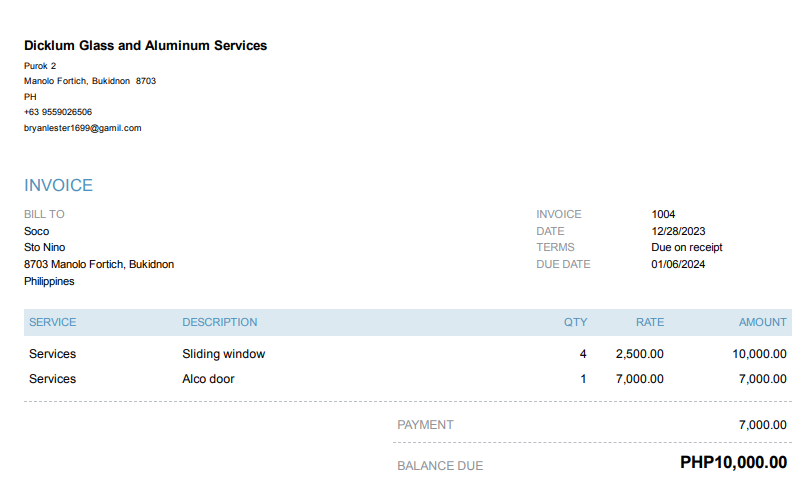This screenshot has width=811, height=504.
Task: Click the SERVICE column header
Action: pos(53,322)
